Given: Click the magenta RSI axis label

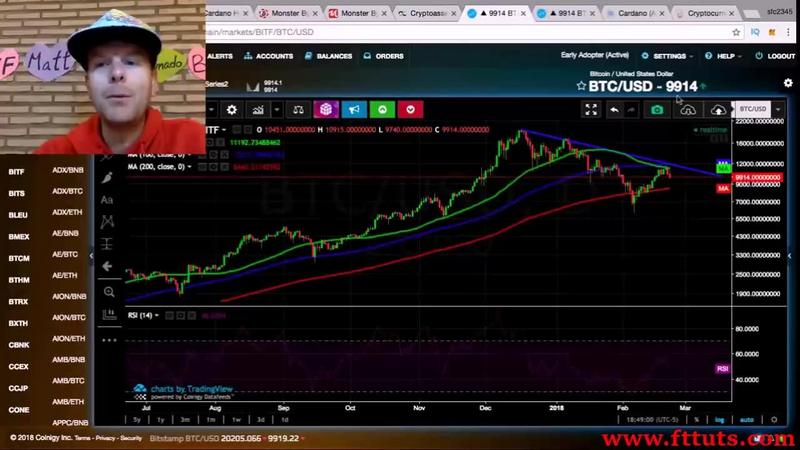Looking at the screenshot, I should 722,368.
